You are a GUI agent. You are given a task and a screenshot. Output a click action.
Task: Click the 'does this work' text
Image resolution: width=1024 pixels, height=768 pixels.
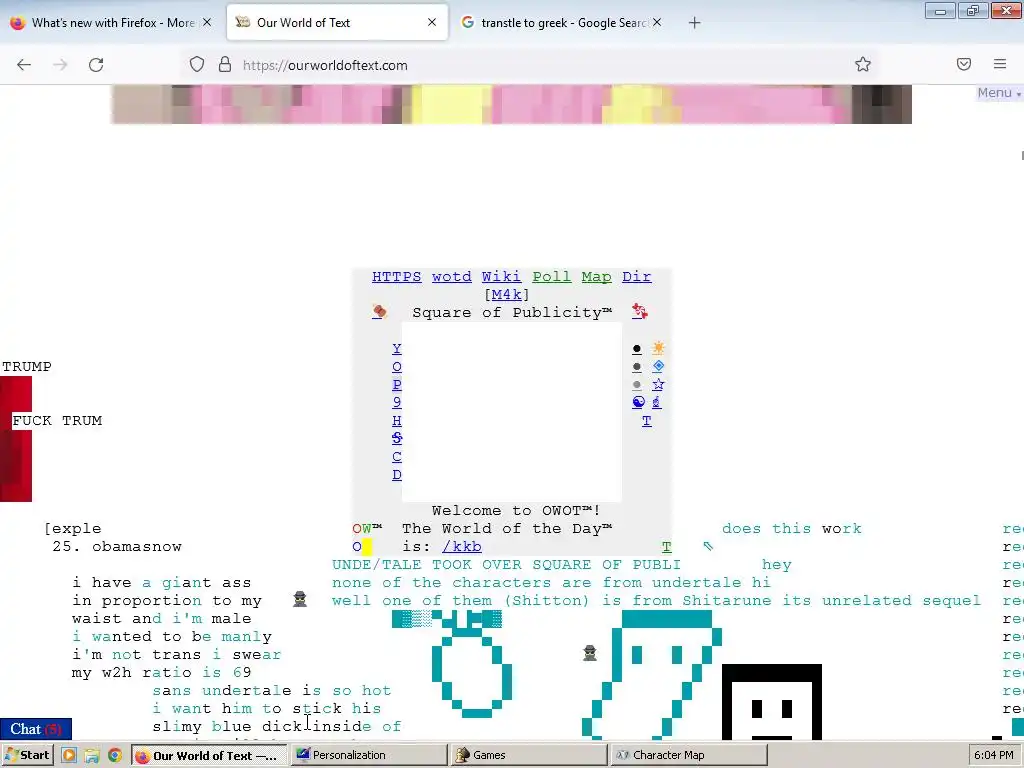(x=792, y=528)
